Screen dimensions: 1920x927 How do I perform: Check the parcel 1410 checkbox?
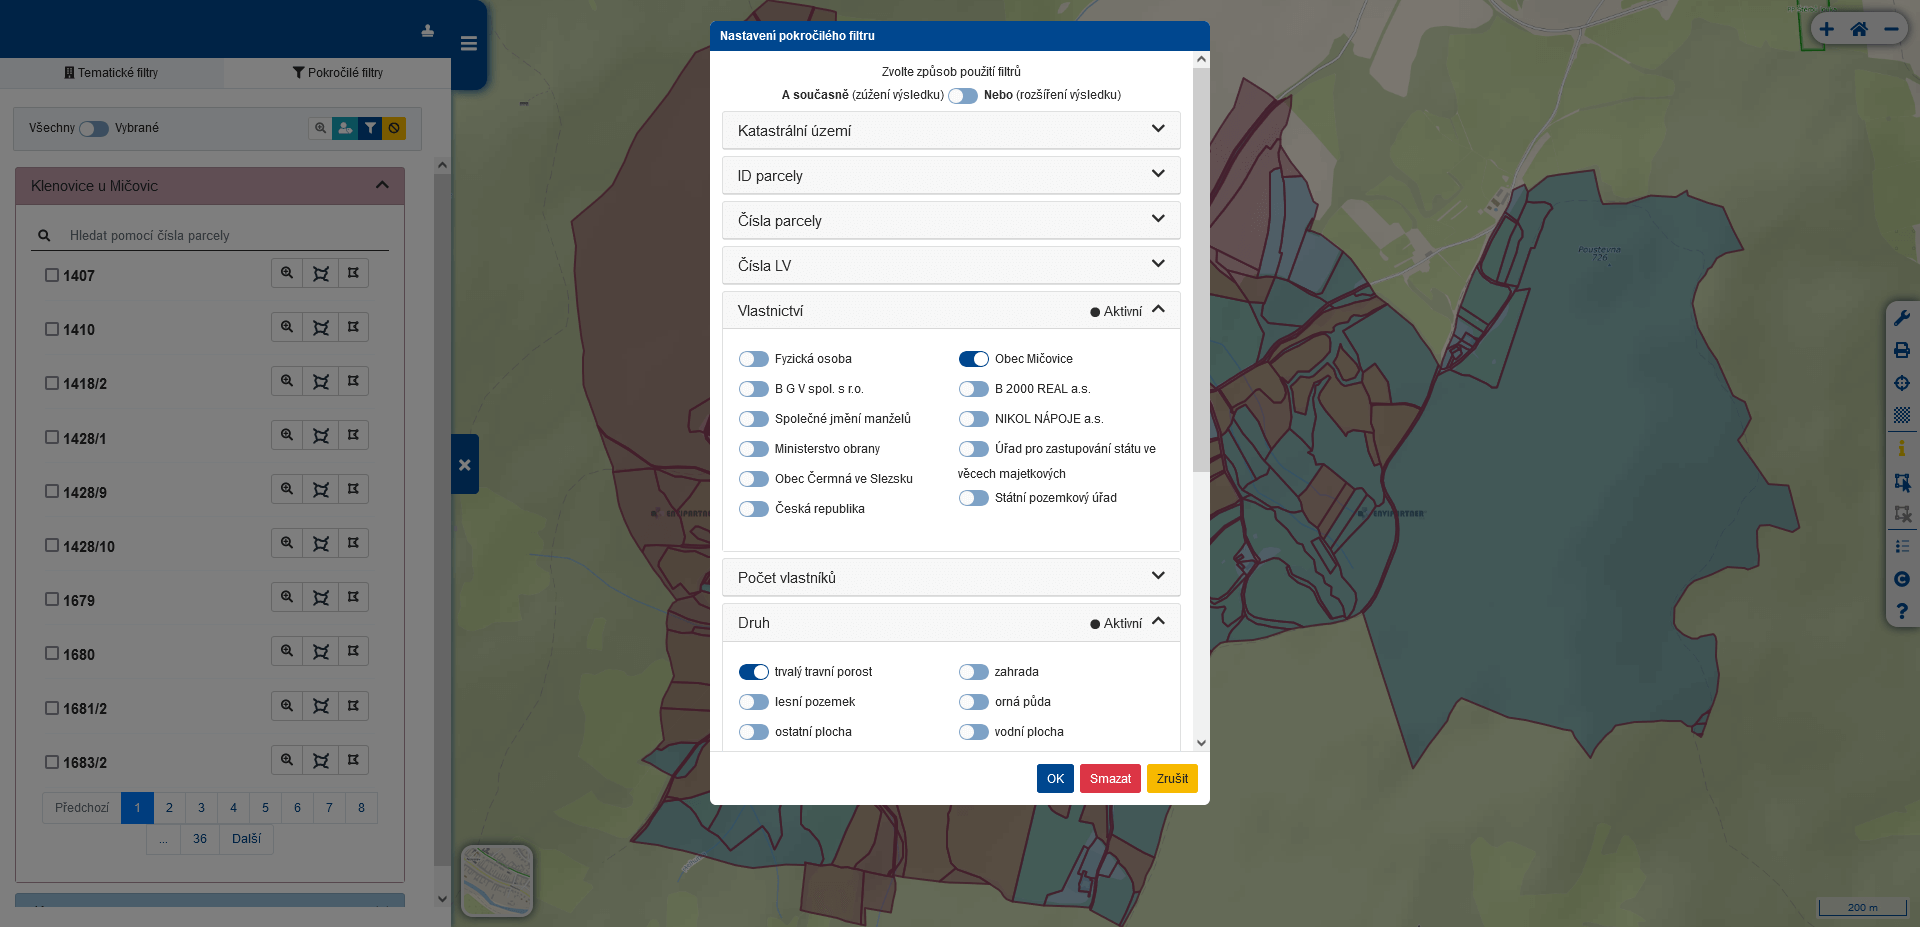pos(52,329)
